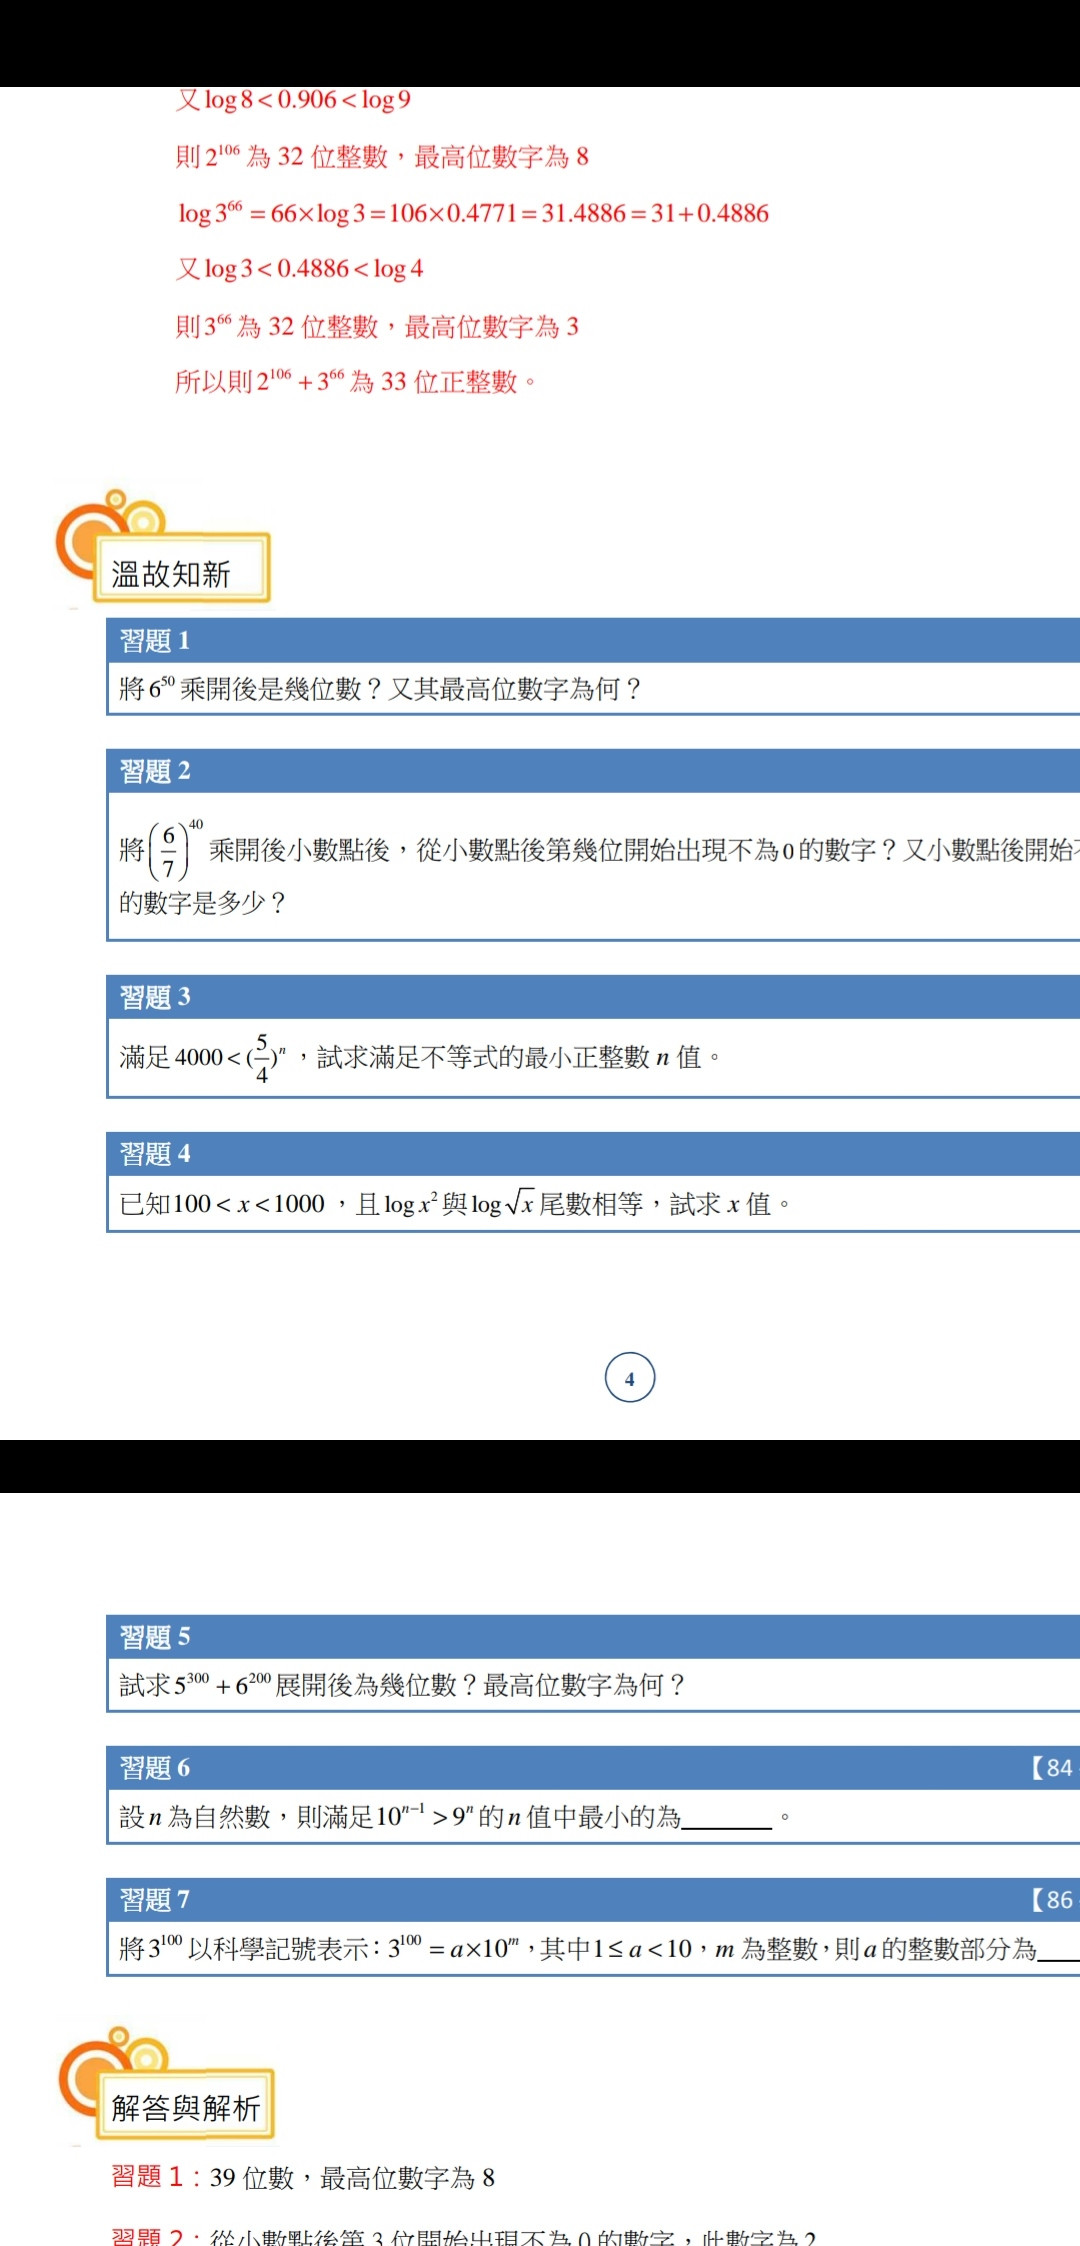This screenshot has width=1080, height=2246.
Task: Click the 【86 tag in 習題 7 header
Action: click(x=1052, y=1899)
